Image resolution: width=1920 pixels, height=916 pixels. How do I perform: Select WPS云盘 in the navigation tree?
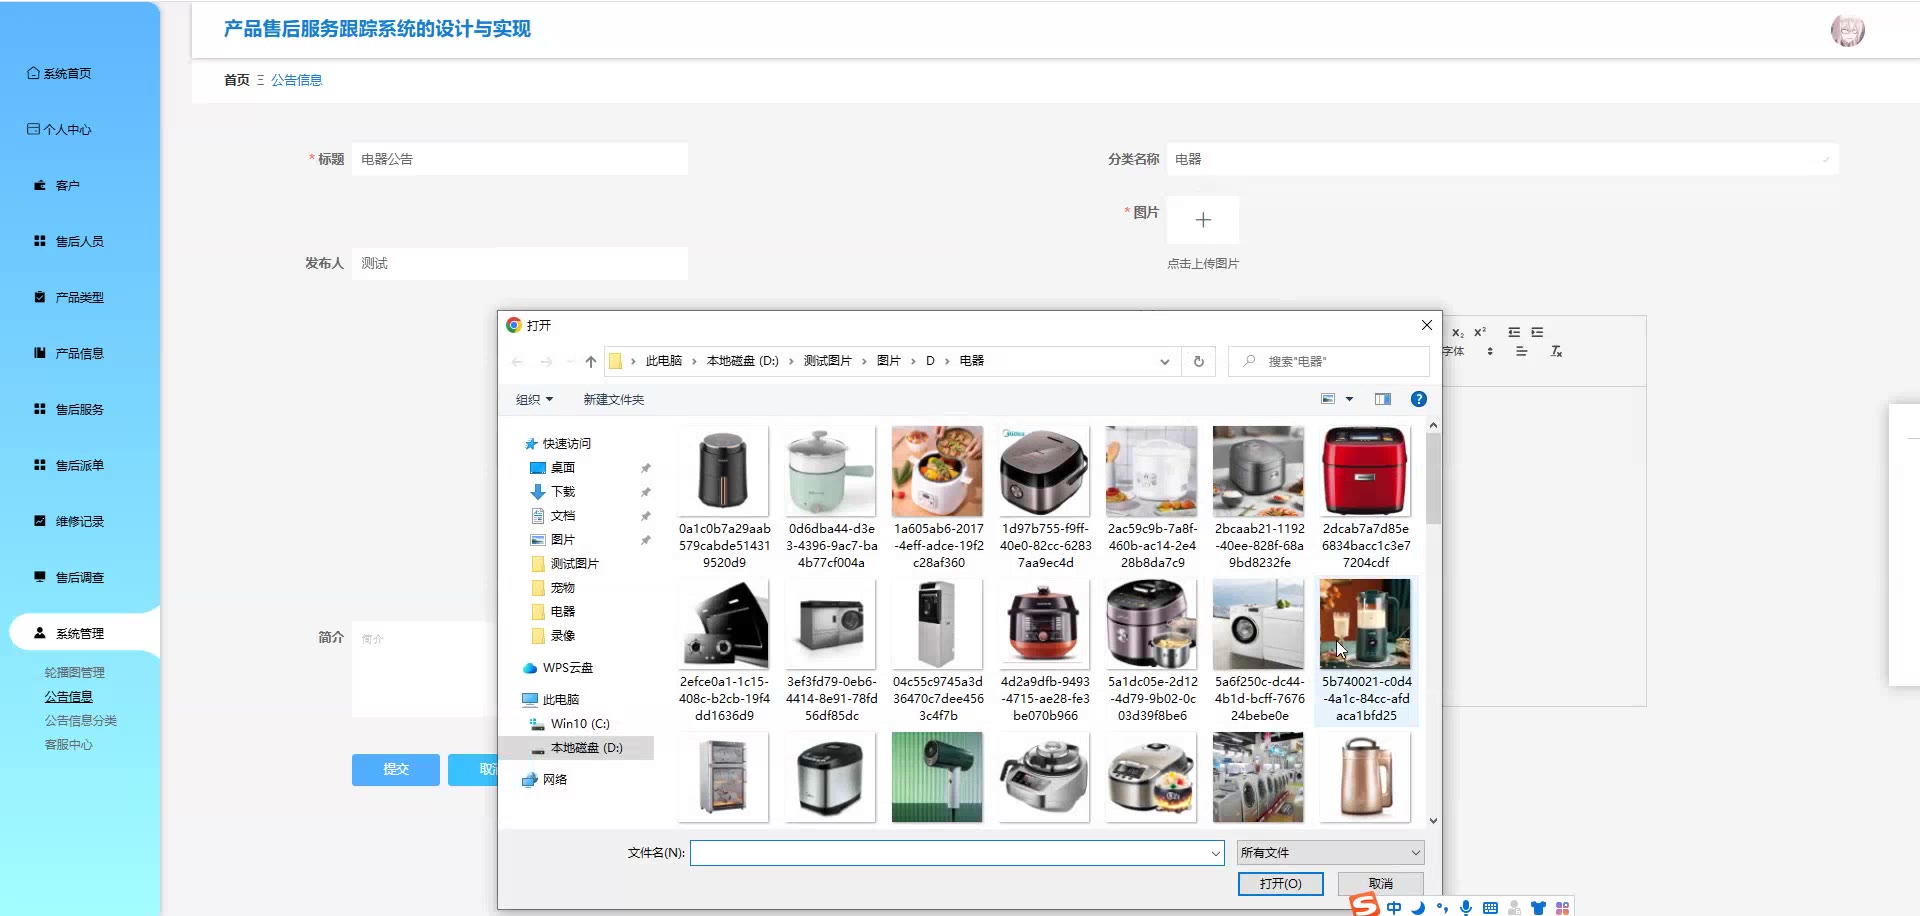pos(557,668)
